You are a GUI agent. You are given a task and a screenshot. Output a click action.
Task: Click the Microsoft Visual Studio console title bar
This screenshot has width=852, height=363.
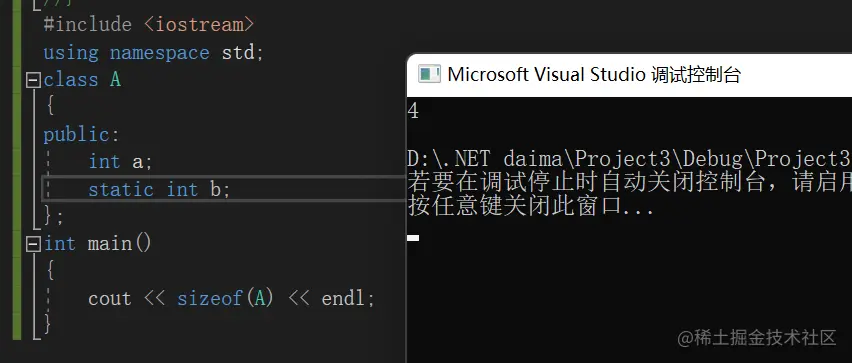[629, 74]
